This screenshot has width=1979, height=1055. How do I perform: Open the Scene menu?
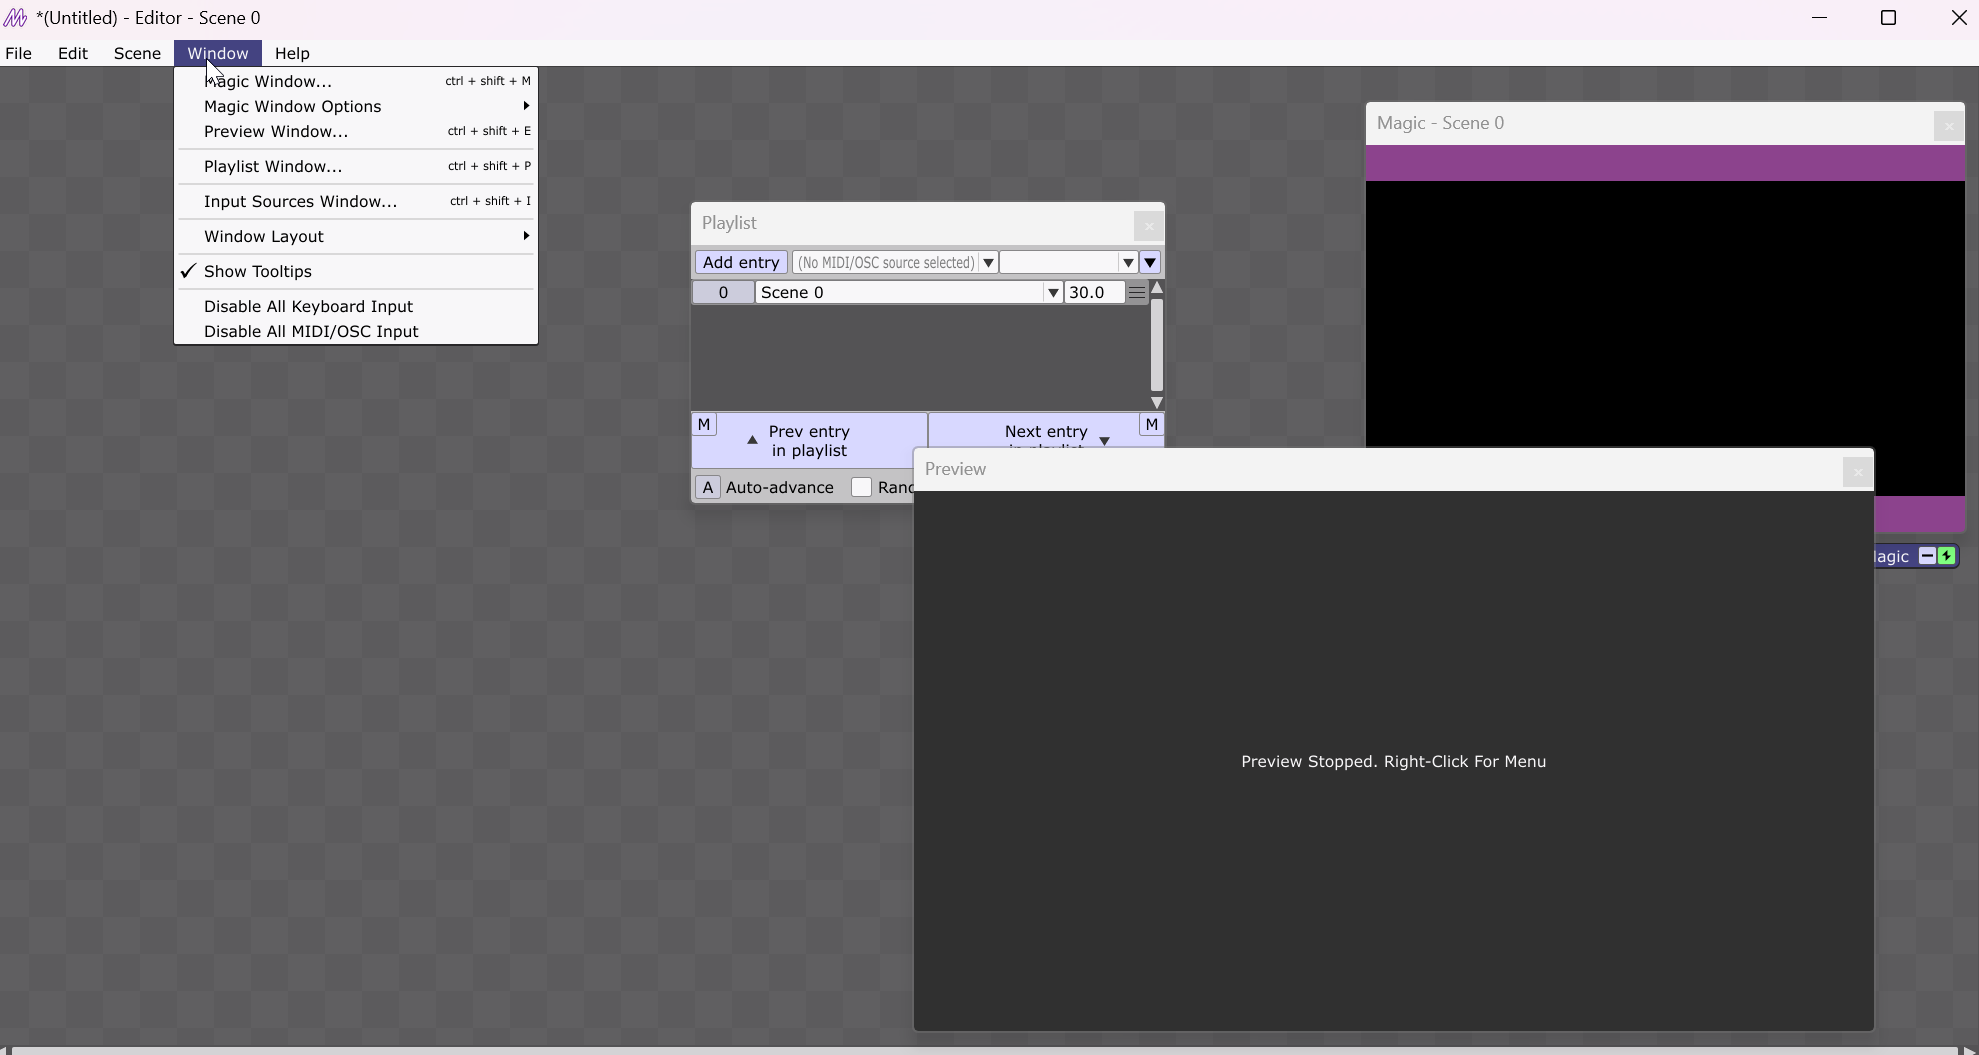point(137,53)
